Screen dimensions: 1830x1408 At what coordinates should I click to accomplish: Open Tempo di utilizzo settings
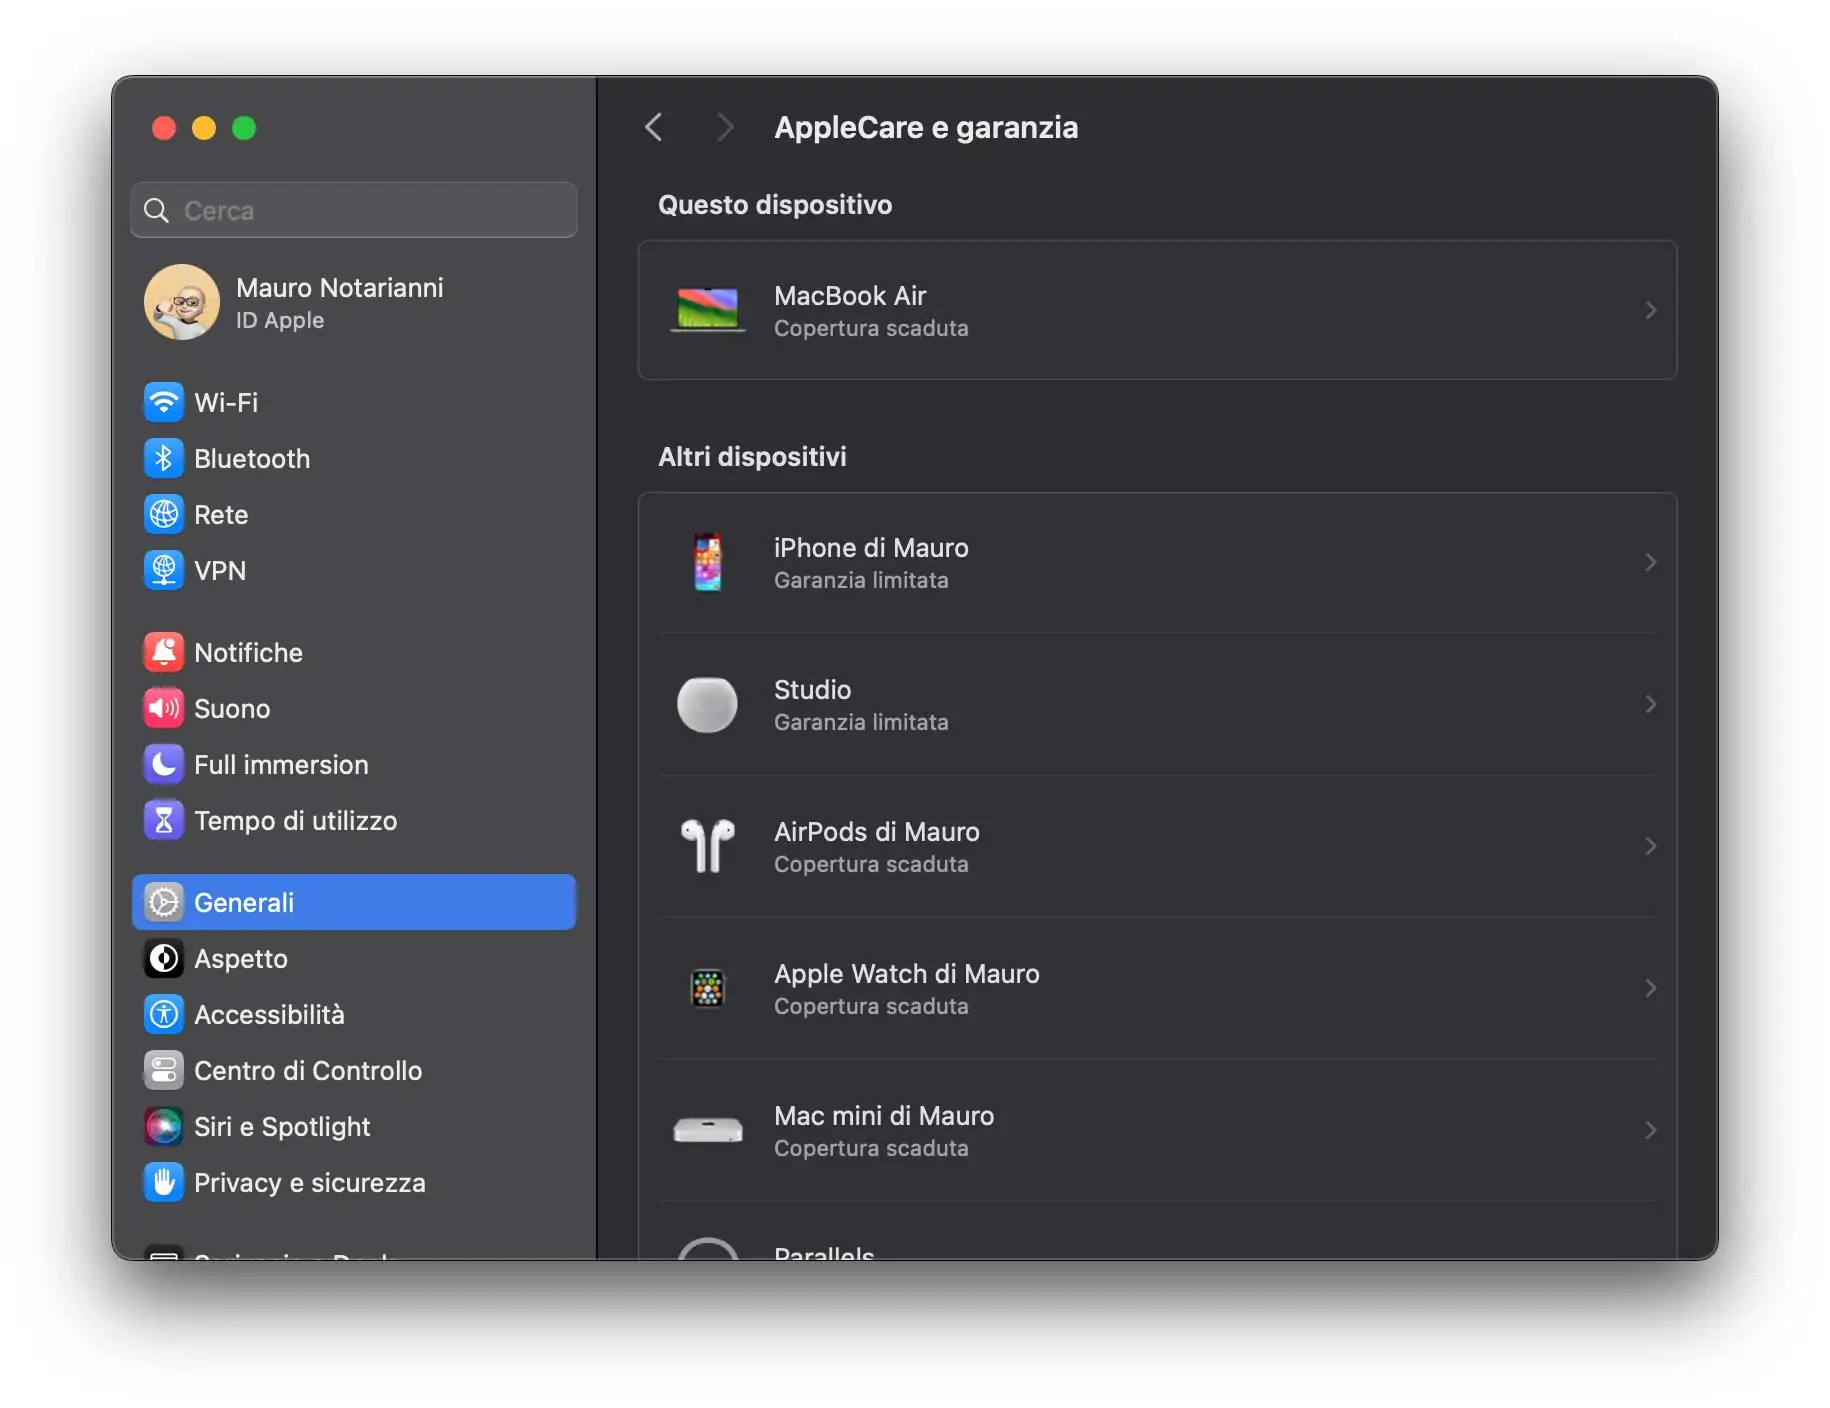pyautogui.click(x=295, y=820)
